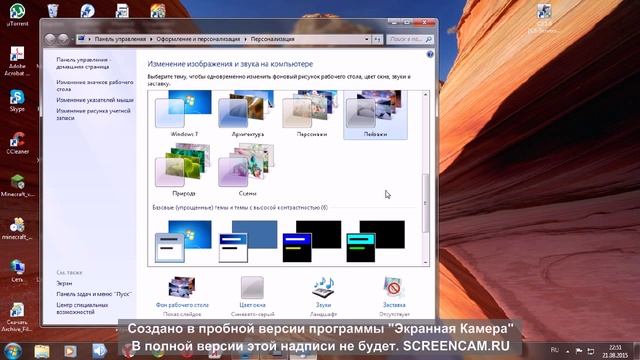640x360 pixels.
Task: Select the classic theme with plain blue background
Action: click(x=248, y=241)
